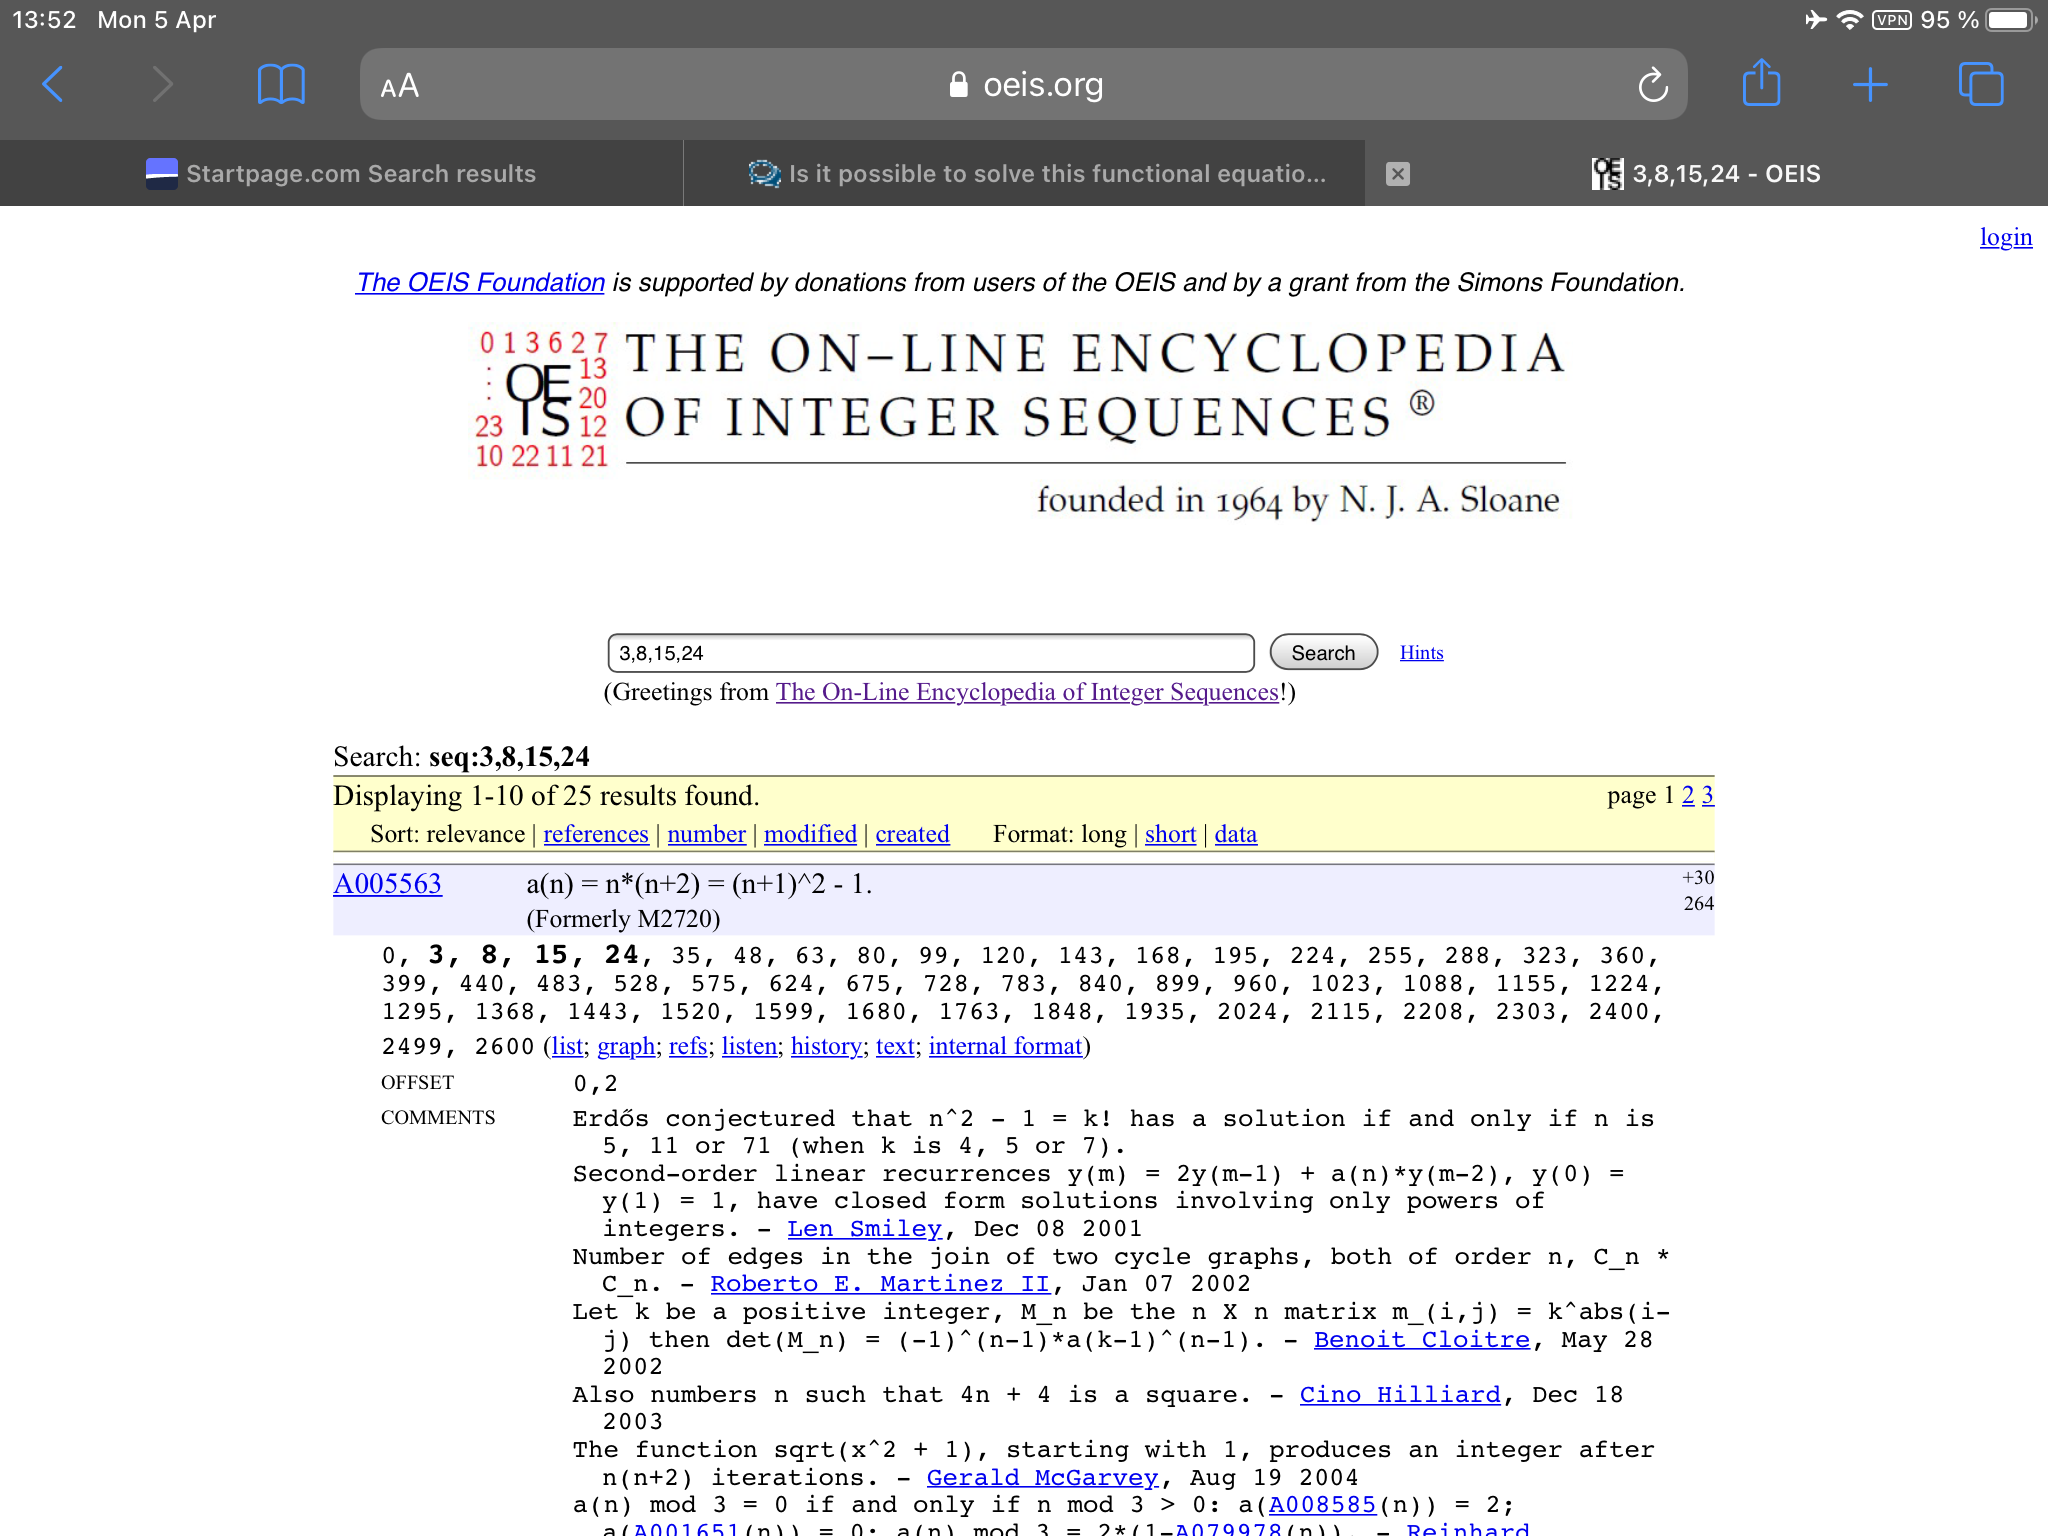The height and width of the screenshot is (1536, 2048).
Task: Open the list link for A005563
Action: tap(567, 1046)
